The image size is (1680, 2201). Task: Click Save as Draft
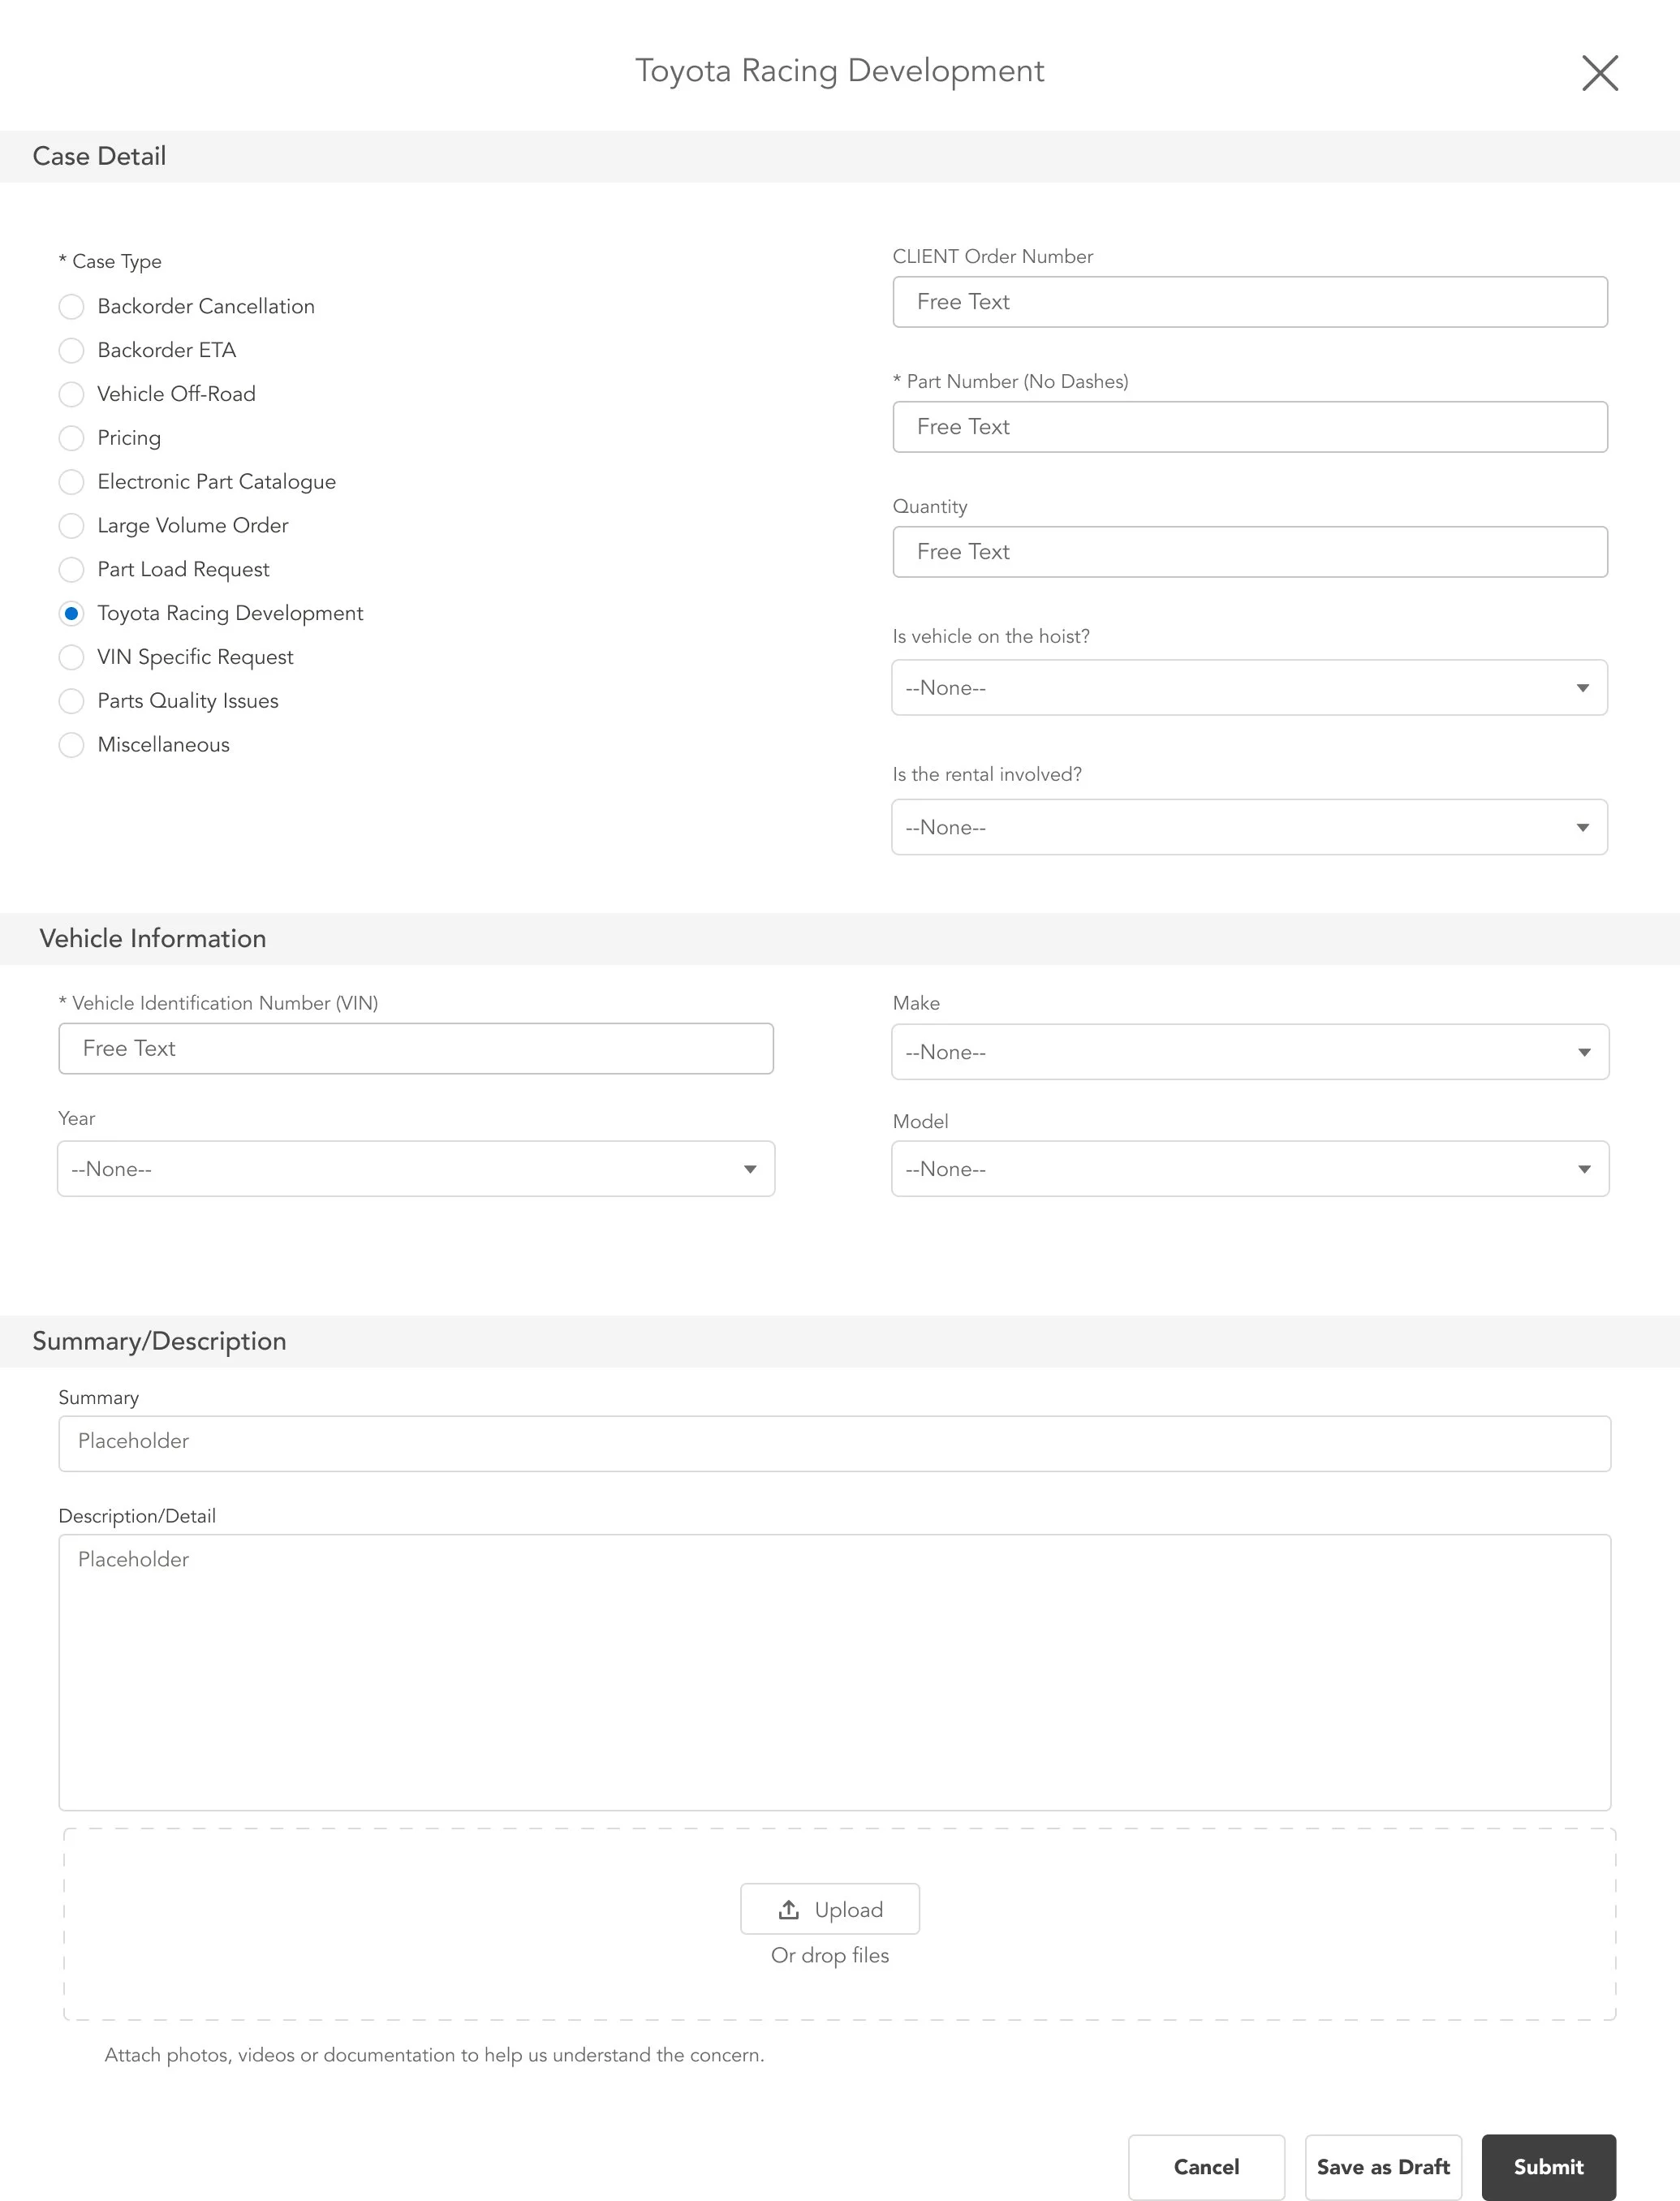[x=1382, y=2166]
